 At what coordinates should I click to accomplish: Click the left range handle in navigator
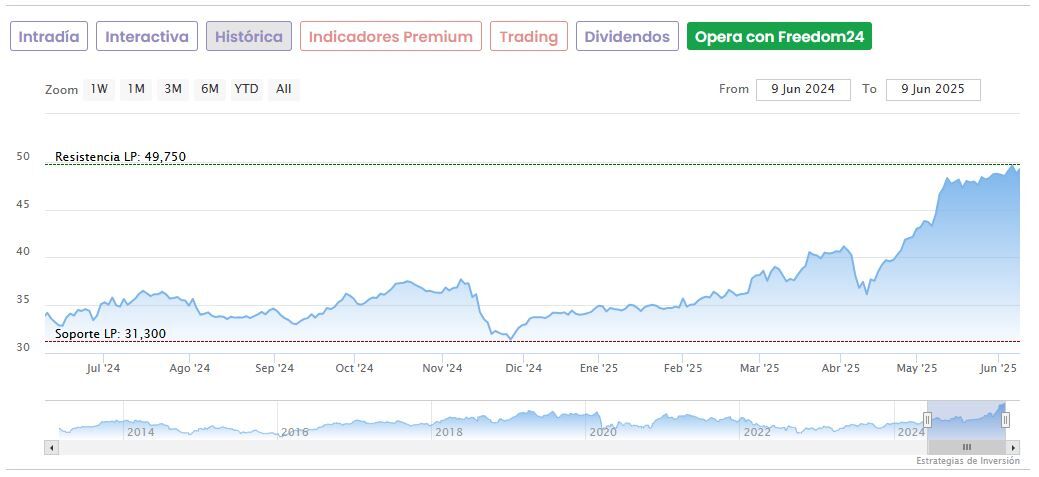[927, 420]
